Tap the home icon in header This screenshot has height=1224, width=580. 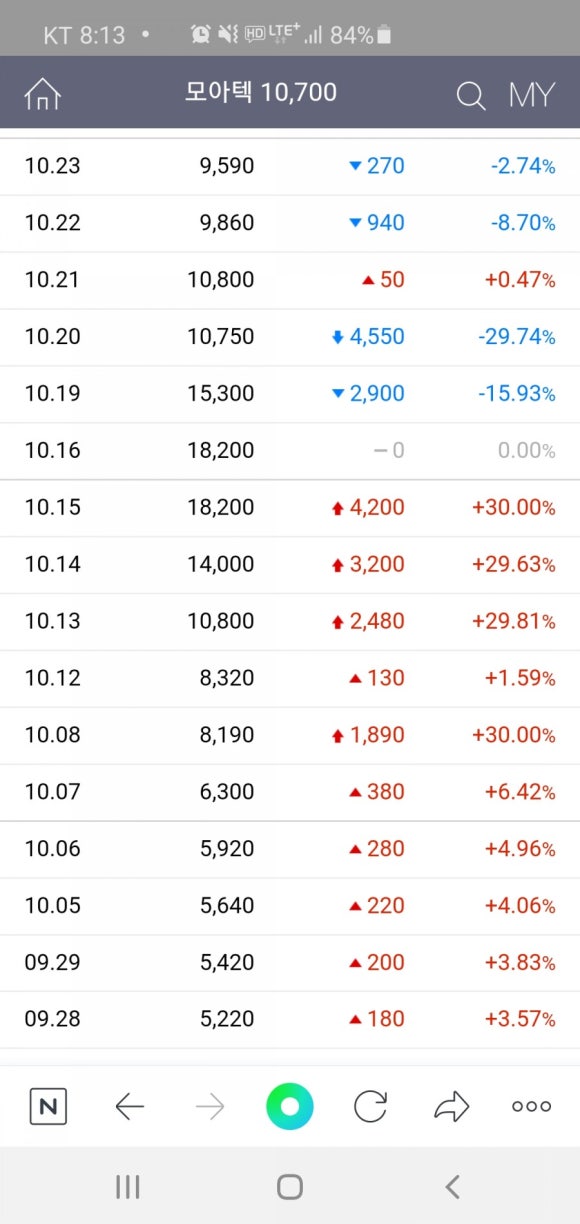pyautogui.click(x=43, y=94)
